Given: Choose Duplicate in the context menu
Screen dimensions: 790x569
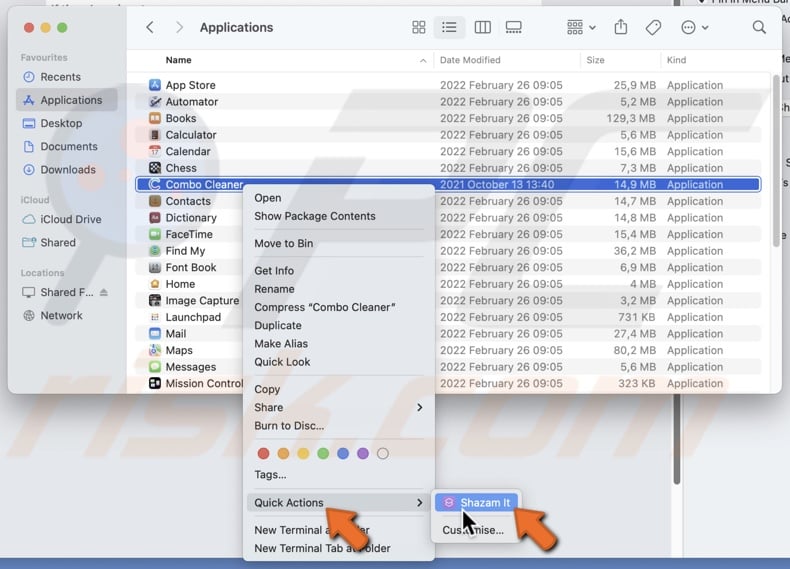Looking at the screenshot, I should 278,325.
